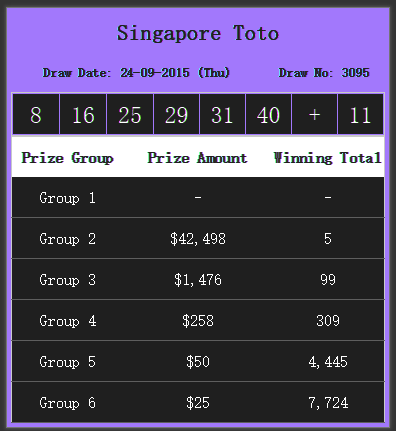Select winning number 40 box
The width and height of the screenshot is (396, 431).
tap(268, 114)
